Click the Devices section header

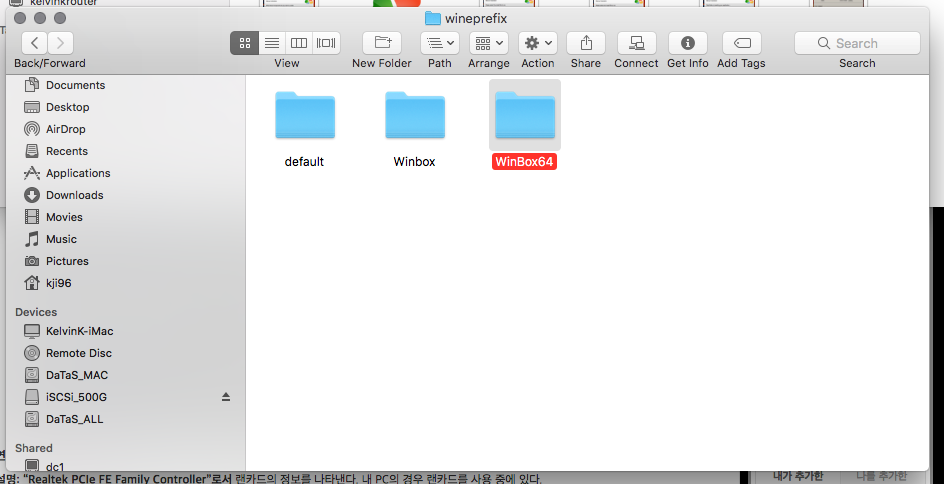36,312
